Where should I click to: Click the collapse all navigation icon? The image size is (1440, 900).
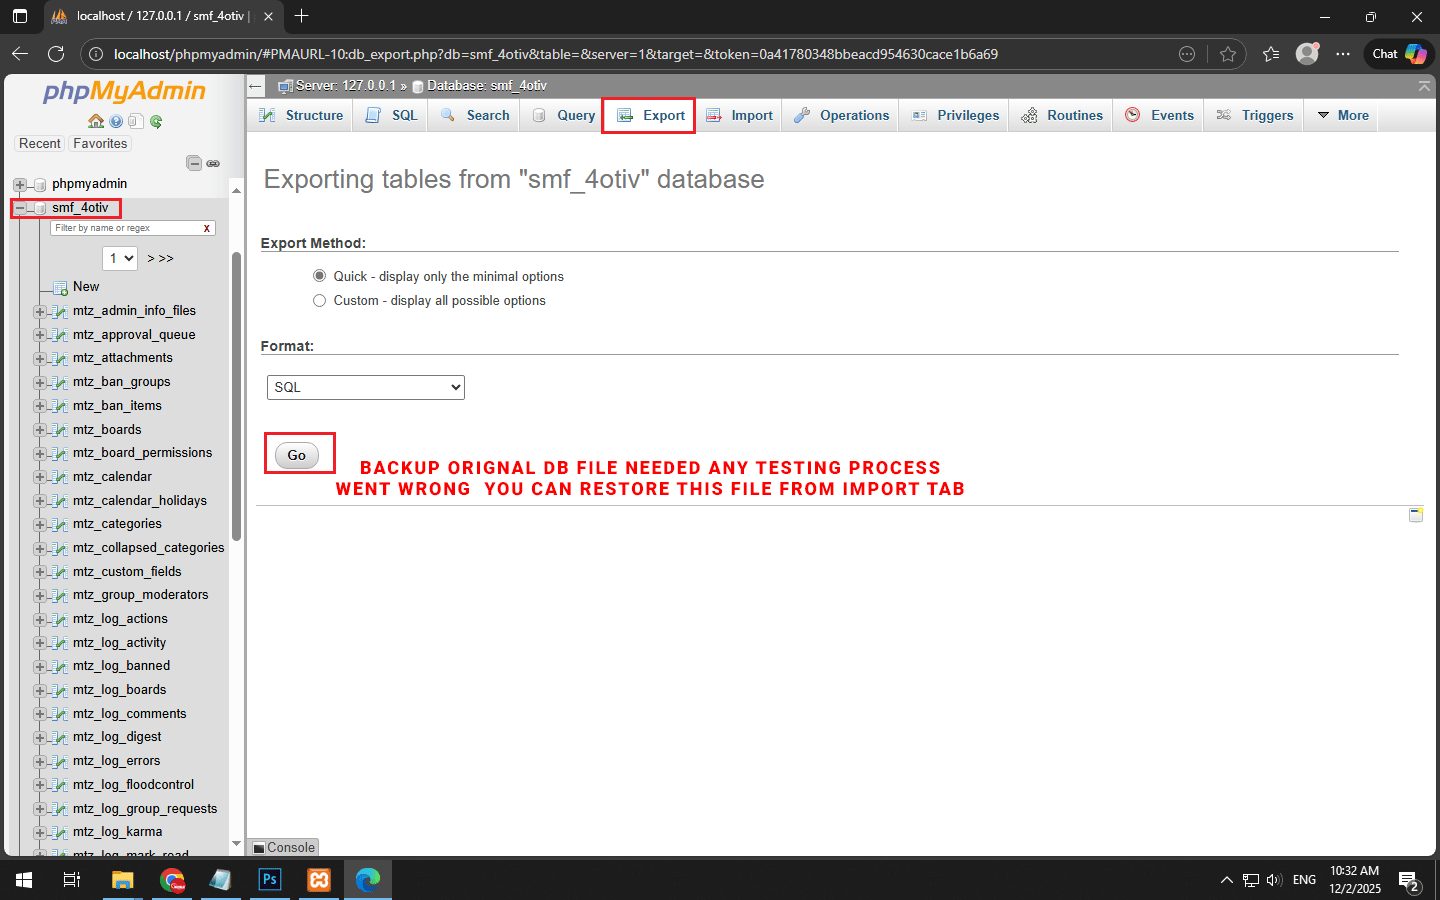pyautogui.click(x=194, y=163)
